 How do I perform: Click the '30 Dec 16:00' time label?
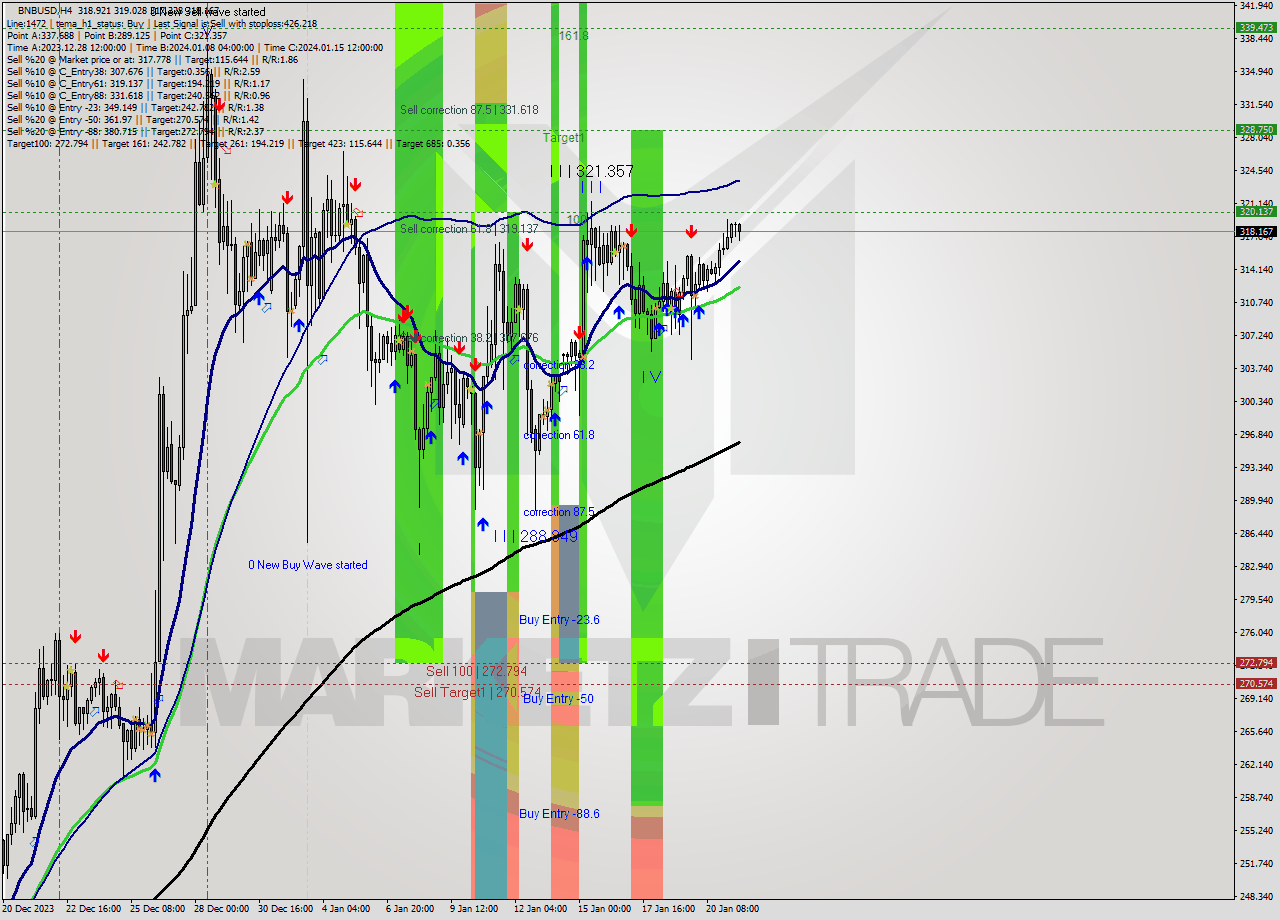point(285,909)
